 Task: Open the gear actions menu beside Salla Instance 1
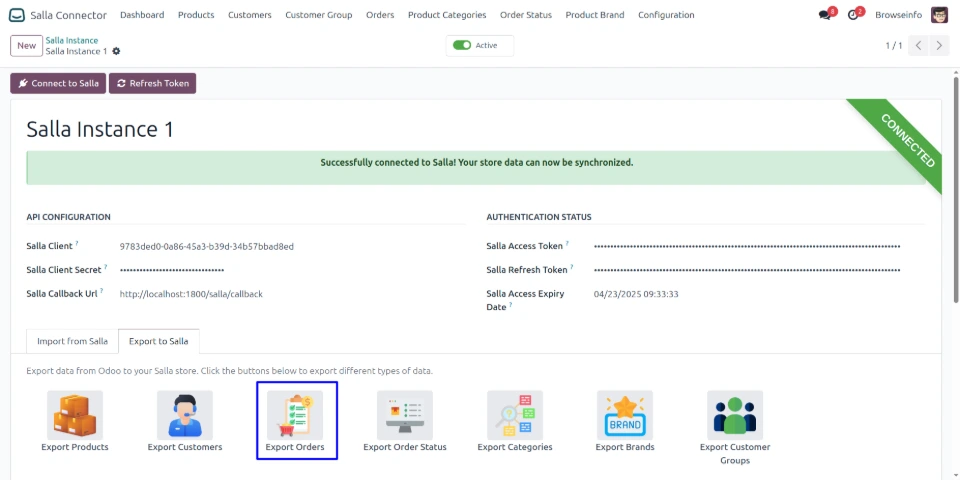coord(117,51)
